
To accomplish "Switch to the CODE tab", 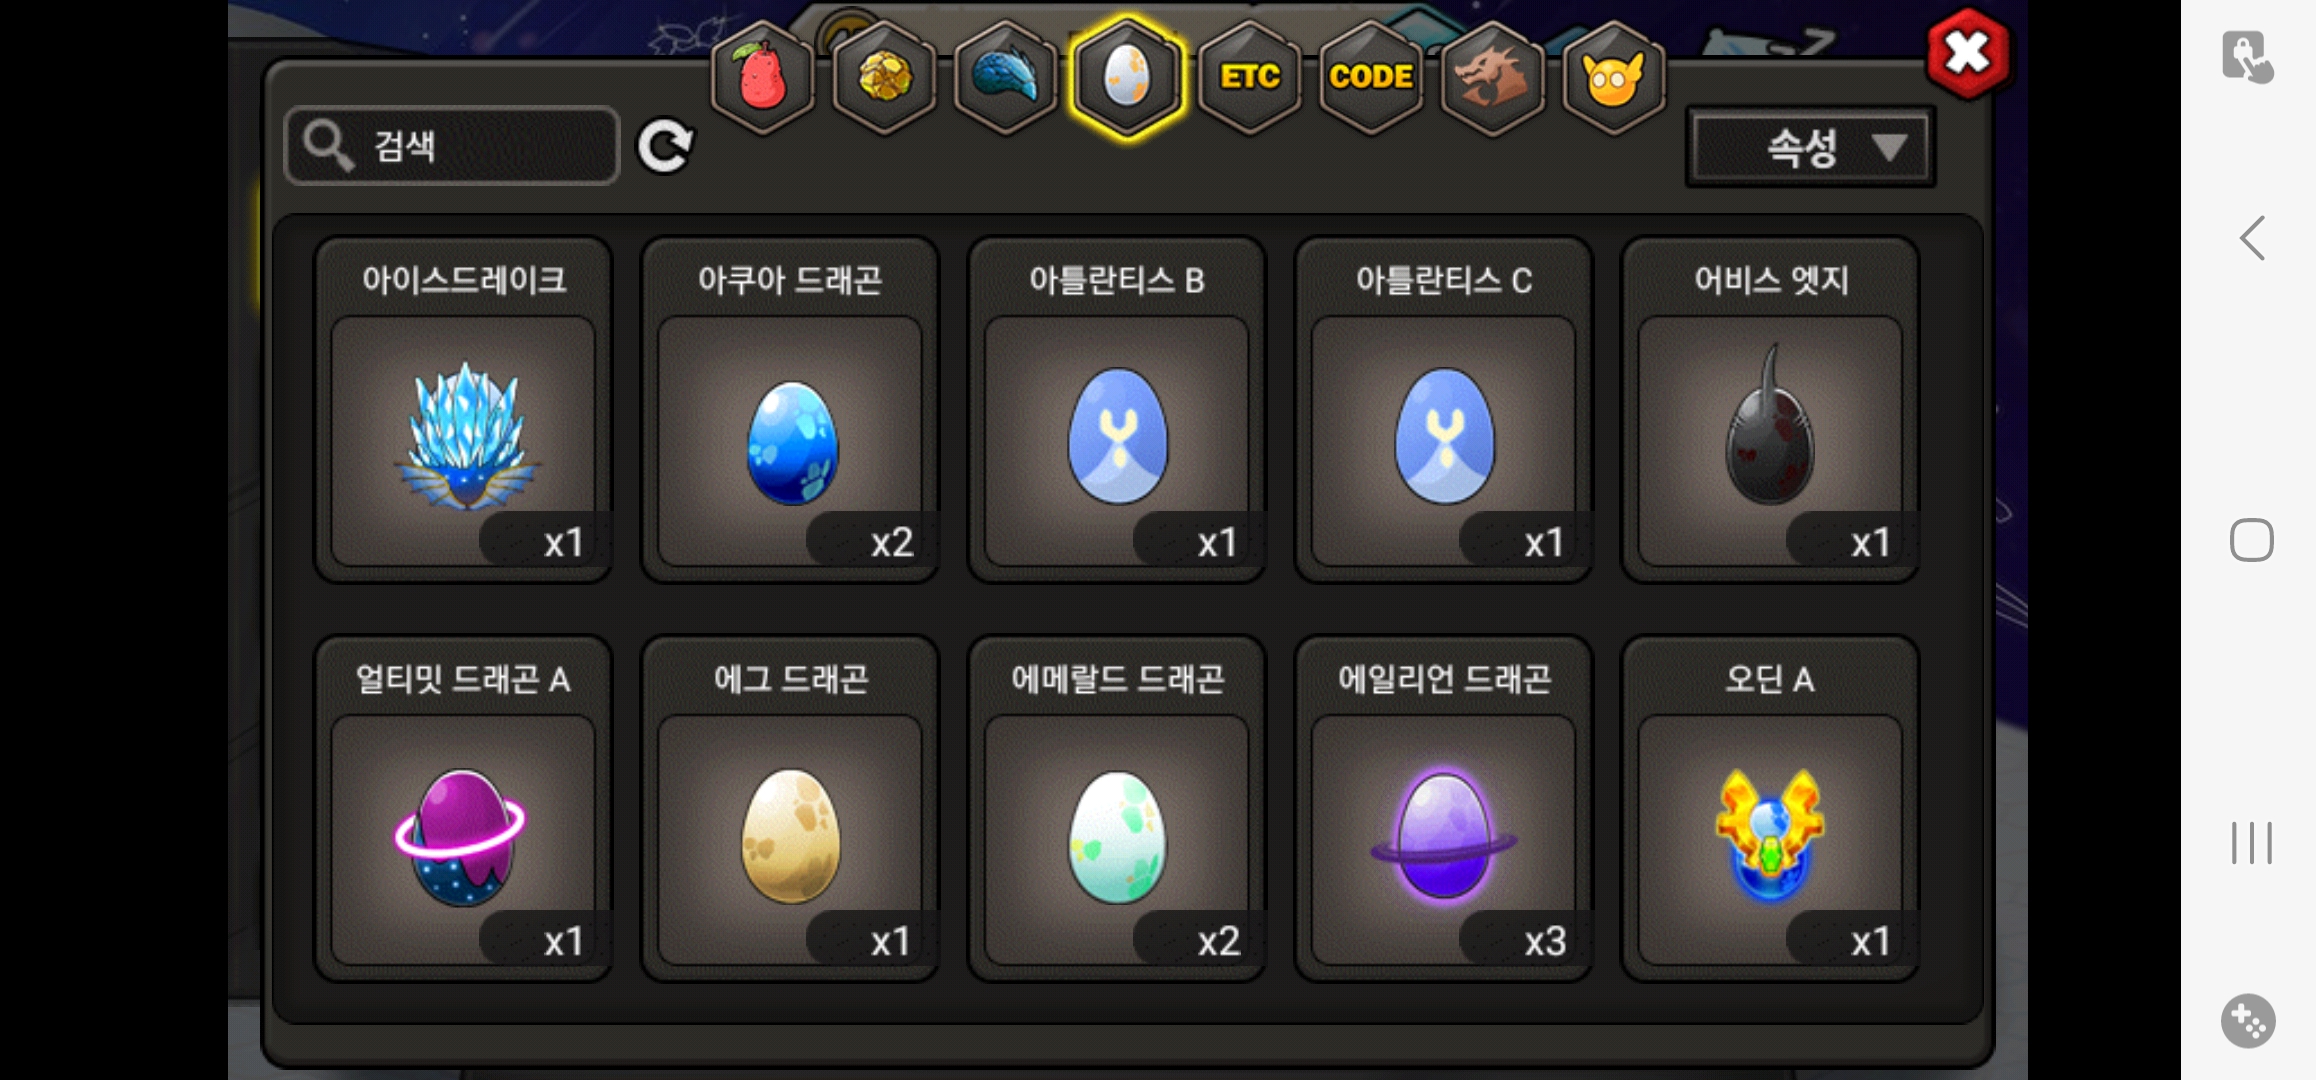I will [x=1371, y=77].
